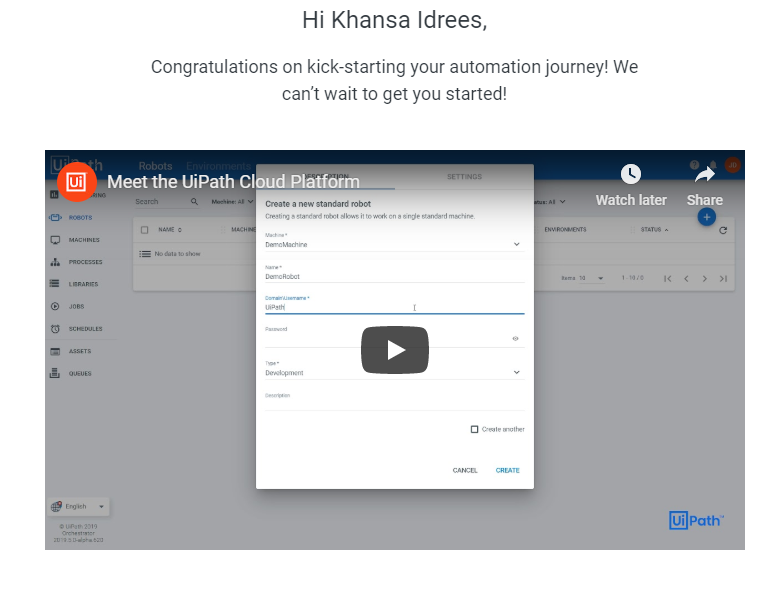Select the Queues sidebar icon
The image size is (781, 609).
coord(55,373)
